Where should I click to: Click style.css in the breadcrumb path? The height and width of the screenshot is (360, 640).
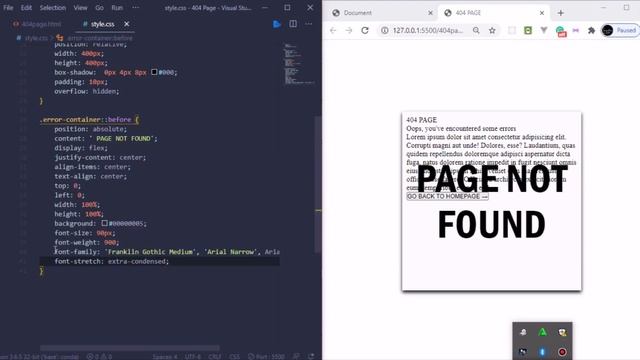[36, 38]
